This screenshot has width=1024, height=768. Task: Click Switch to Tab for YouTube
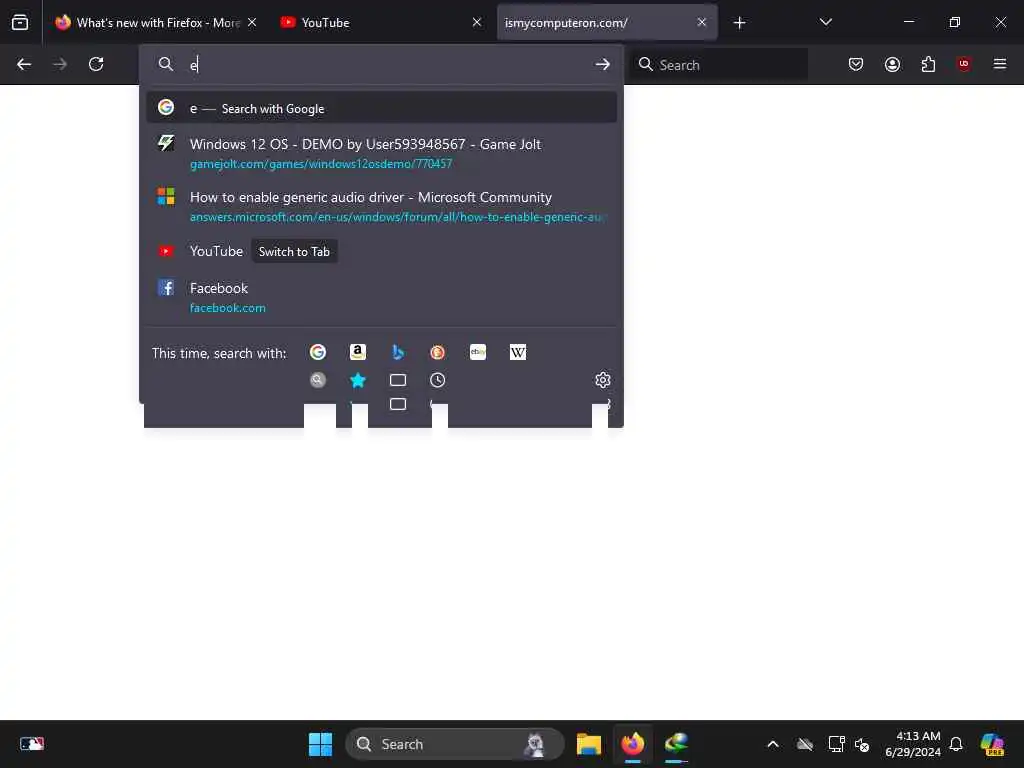pos(294,251)
